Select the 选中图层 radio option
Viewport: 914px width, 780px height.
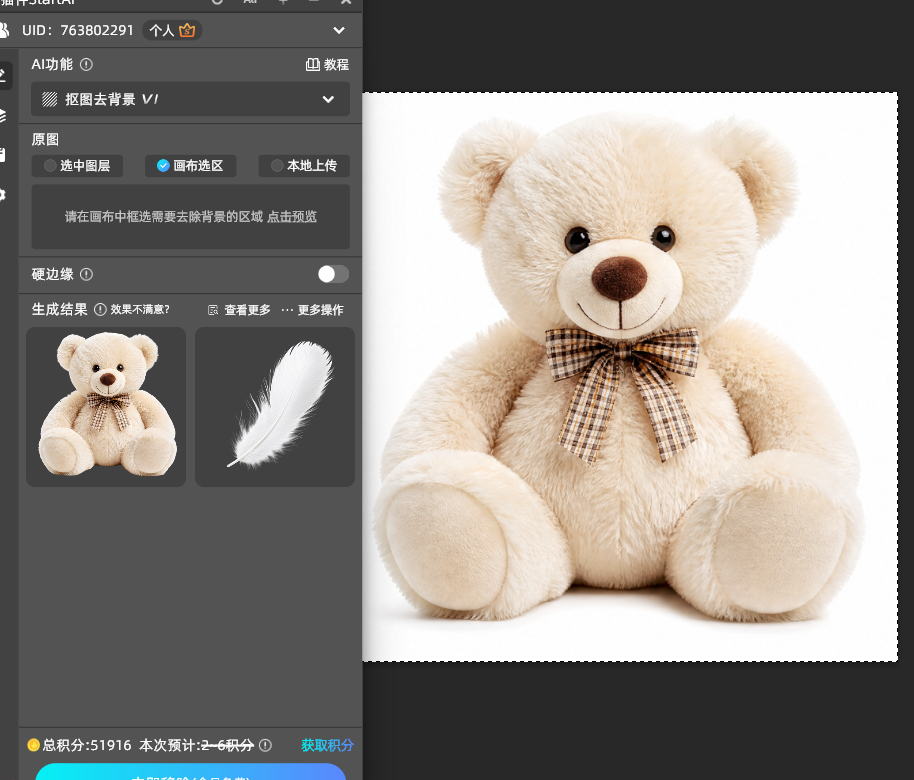pos(77,166)
